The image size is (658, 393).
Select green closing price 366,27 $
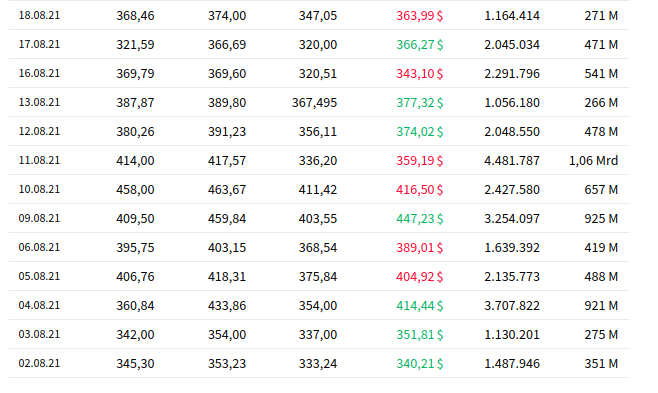point(419,44)
